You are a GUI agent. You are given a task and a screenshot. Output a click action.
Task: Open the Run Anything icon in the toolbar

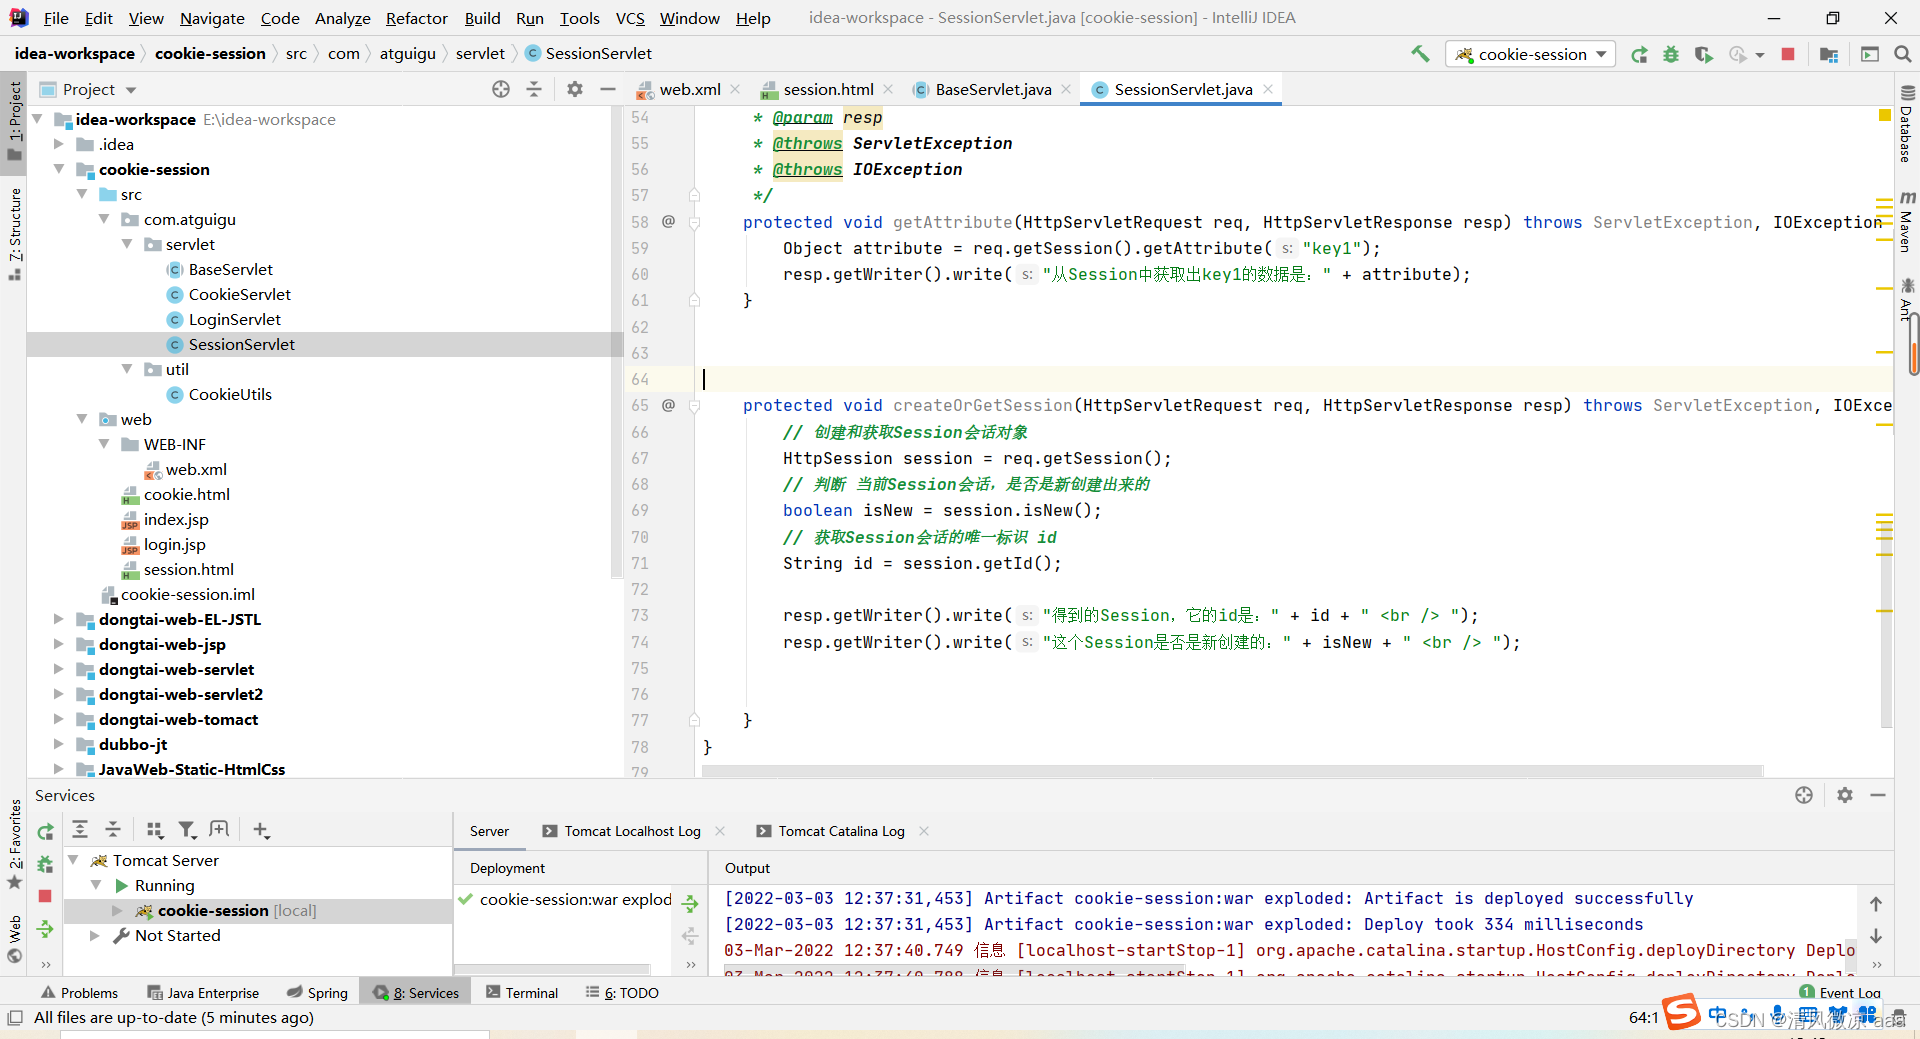pyautogui.click(x=1870, y=54)
